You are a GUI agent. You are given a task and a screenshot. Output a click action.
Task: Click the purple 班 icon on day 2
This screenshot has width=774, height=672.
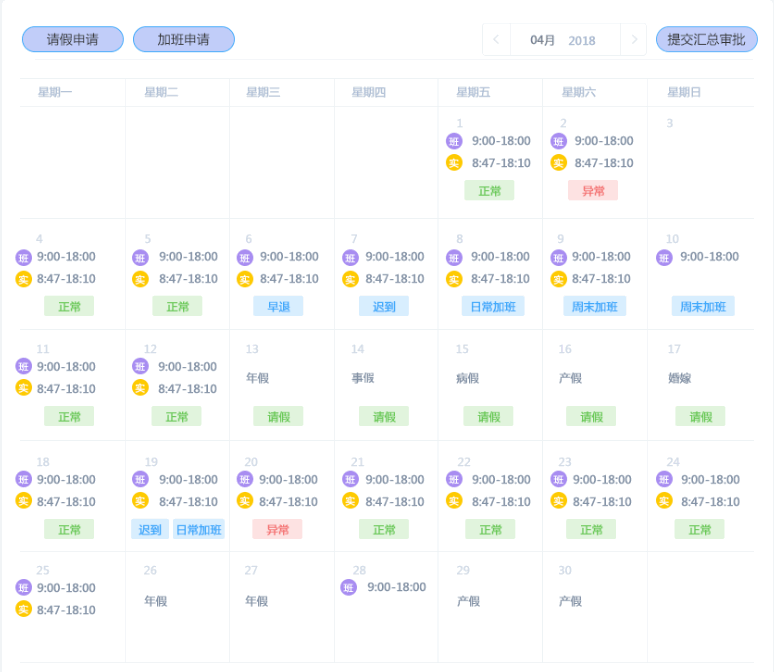[558, 141]
